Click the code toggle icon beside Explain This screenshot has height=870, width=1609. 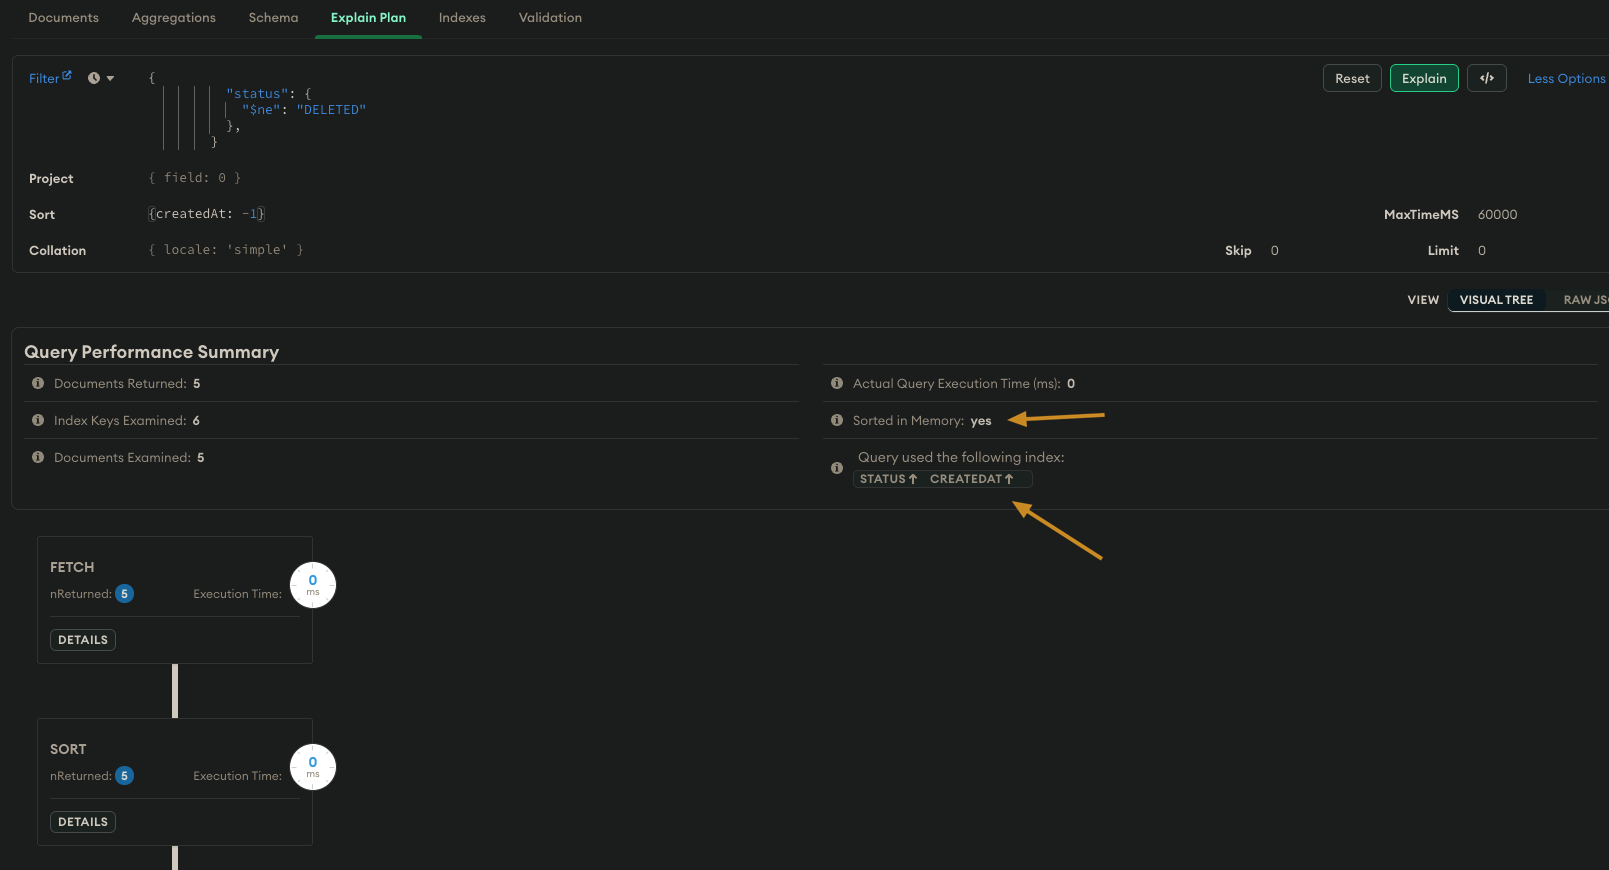pyautogui.click(x=1486, y=78)
